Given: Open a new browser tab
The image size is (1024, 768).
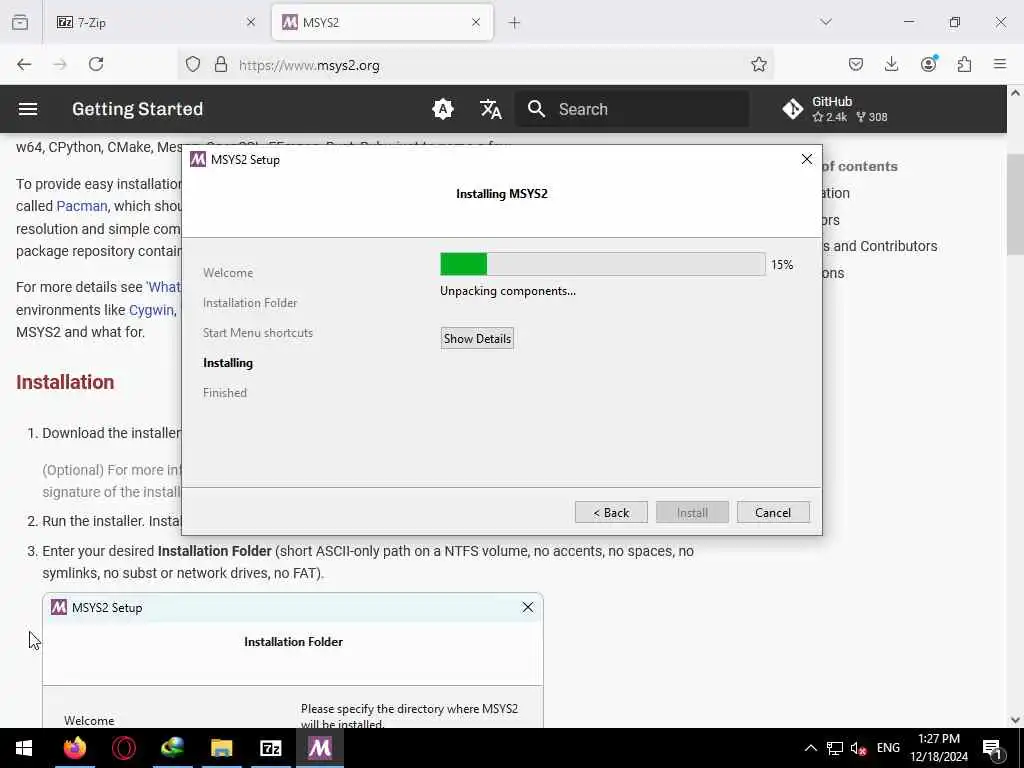Looking at the screenshot, I should pyautogui.click(x=515, y=23).
